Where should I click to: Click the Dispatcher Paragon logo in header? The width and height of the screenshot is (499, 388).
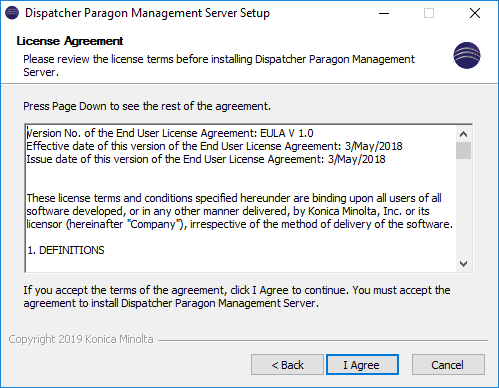tap(467, 55)
